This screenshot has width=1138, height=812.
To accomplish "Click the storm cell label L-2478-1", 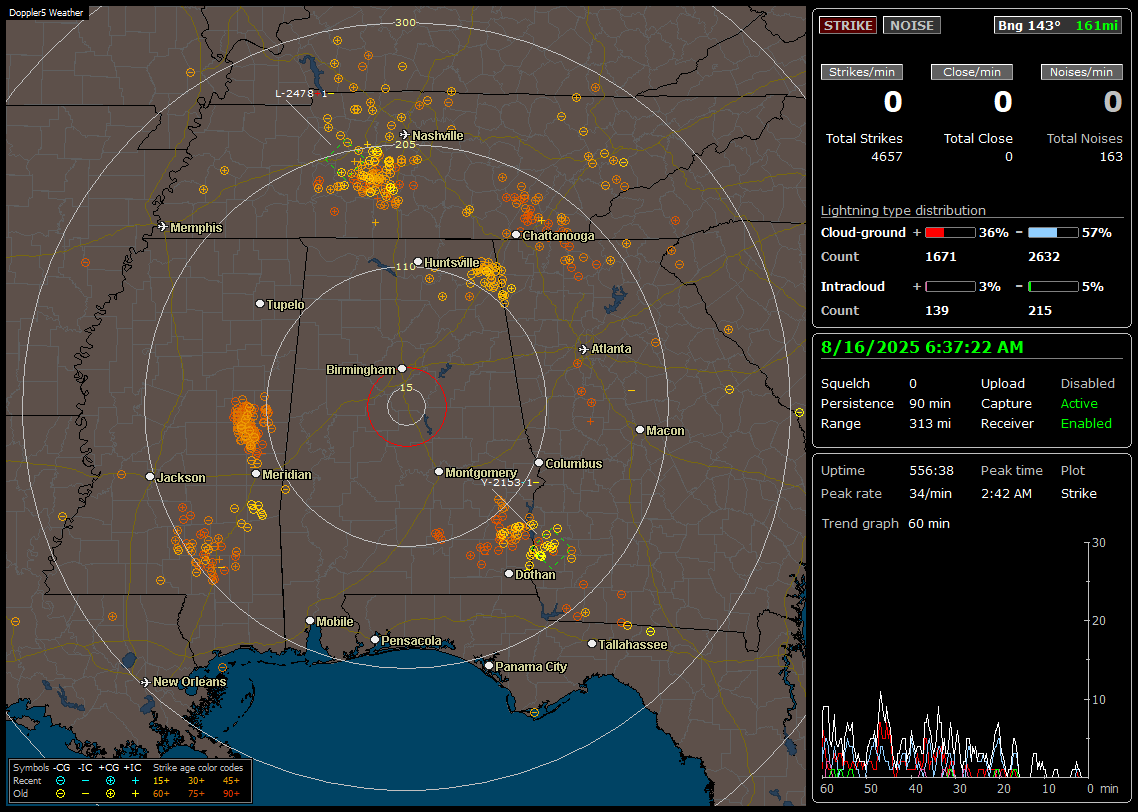I will (304, 94).
